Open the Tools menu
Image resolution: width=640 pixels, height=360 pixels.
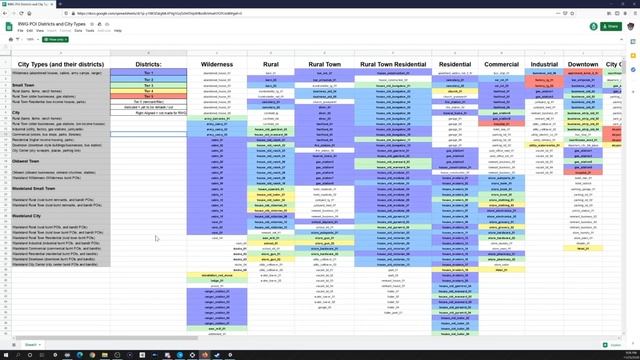click(90, 31)
